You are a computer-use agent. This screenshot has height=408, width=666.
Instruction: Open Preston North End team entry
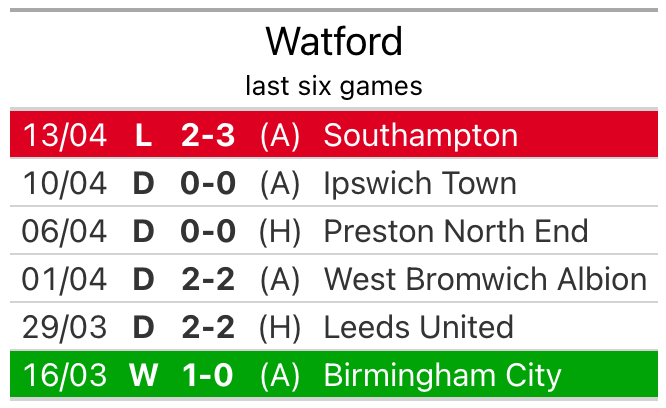[x=456, y=232]
